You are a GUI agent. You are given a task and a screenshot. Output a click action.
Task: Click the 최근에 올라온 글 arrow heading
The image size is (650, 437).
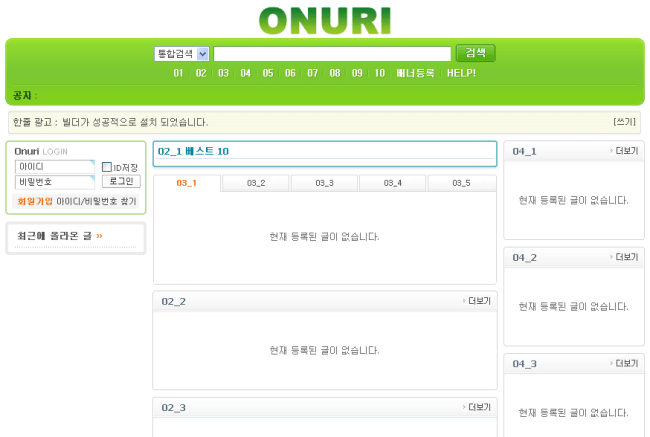click(x=60, y=236)
